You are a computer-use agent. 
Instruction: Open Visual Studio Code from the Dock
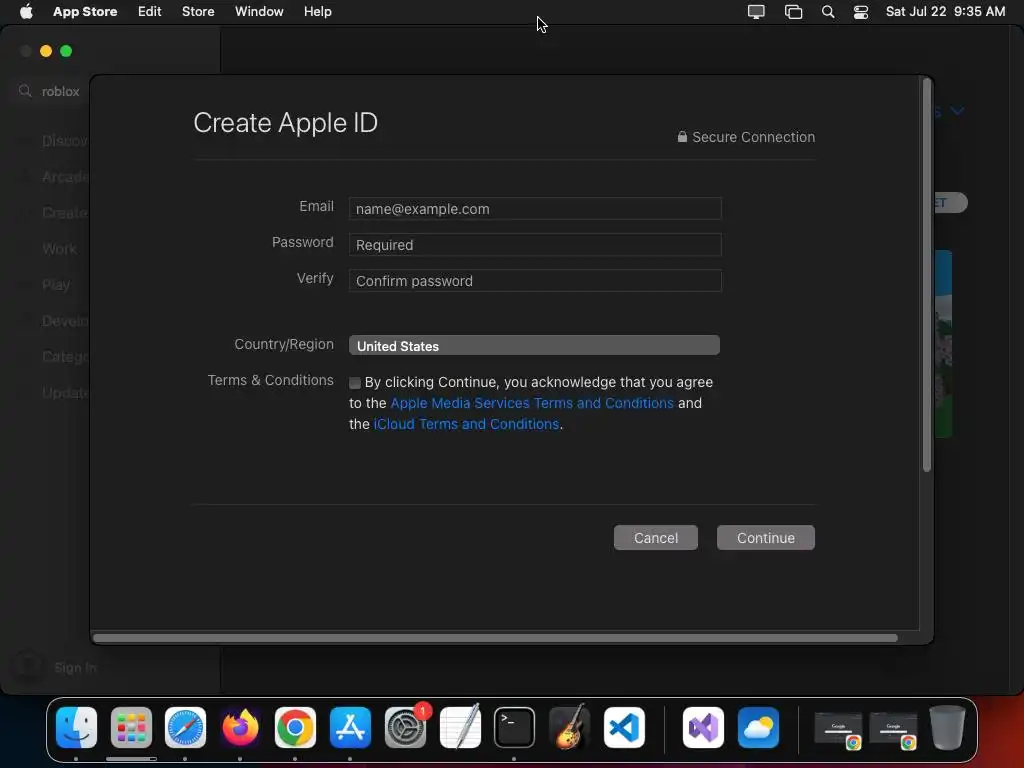624,728
